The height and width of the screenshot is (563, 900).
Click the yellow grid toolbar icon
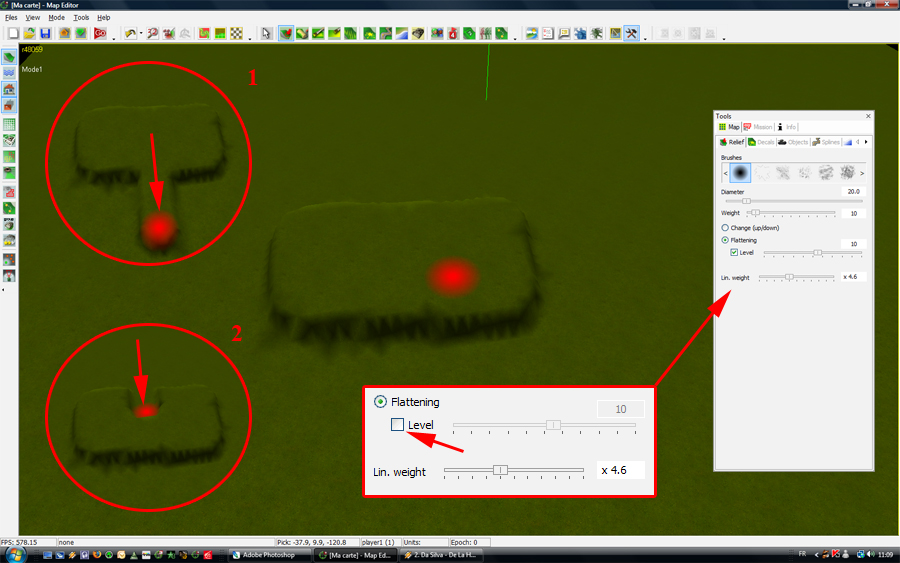click(220, 33)
